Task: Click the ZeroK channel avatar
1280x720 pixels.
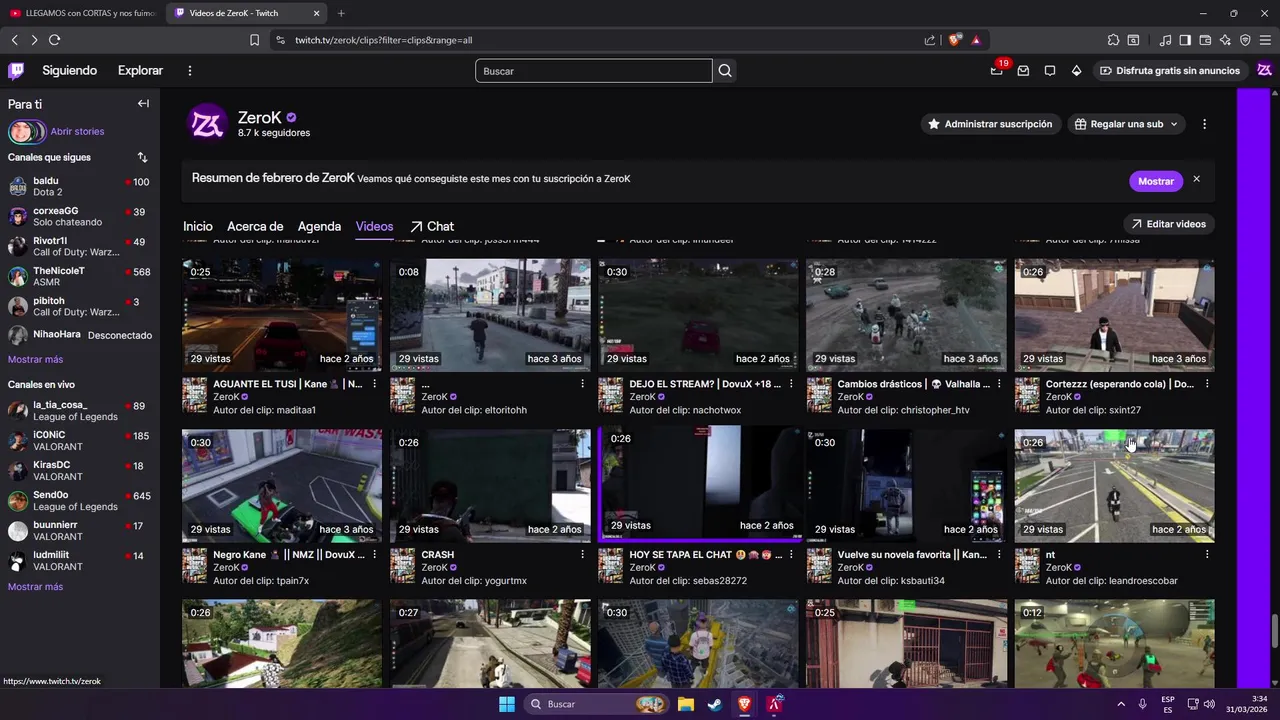Action: tap(207, 124)
